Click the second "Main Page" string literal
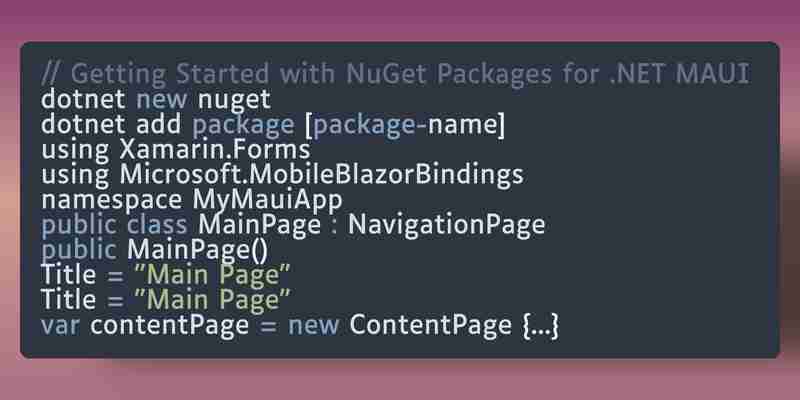The width and height of the screenshot is (800, 400). pos(212,299)
